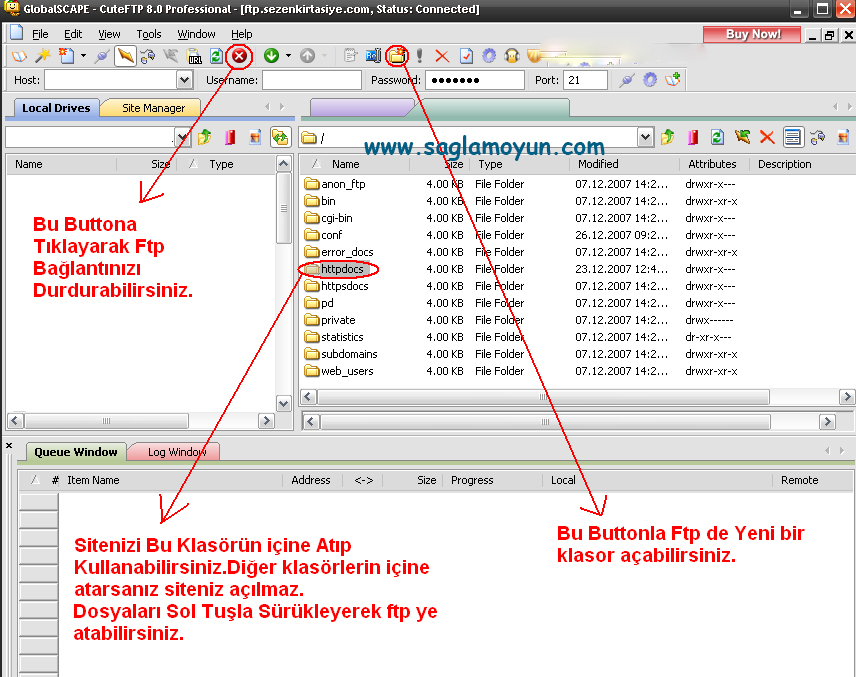Select the Queue Window tab
This screenshot has width=856, height=677.
(75, 452)
